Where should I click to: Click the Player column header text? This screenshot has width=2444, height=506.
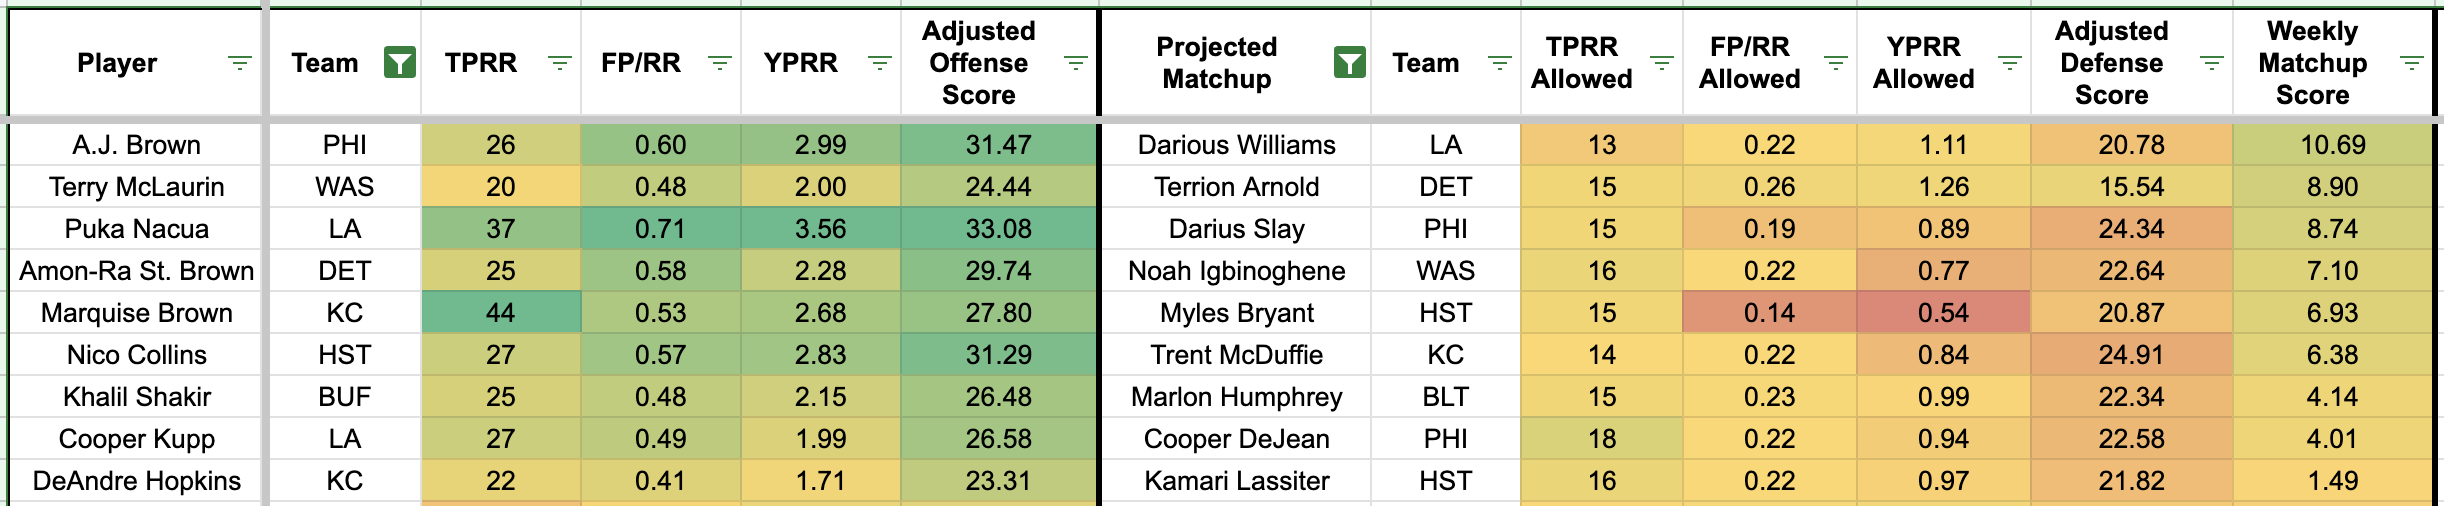[x=117, y=63]
